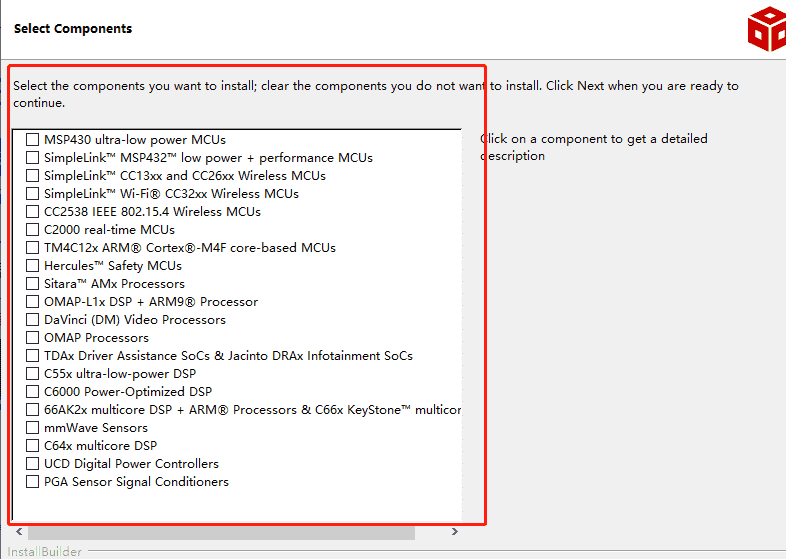786x559 pixels.
Task: Enable C55x ultra-low-power DSP checkbox
Action: click(x=33, y=374)
